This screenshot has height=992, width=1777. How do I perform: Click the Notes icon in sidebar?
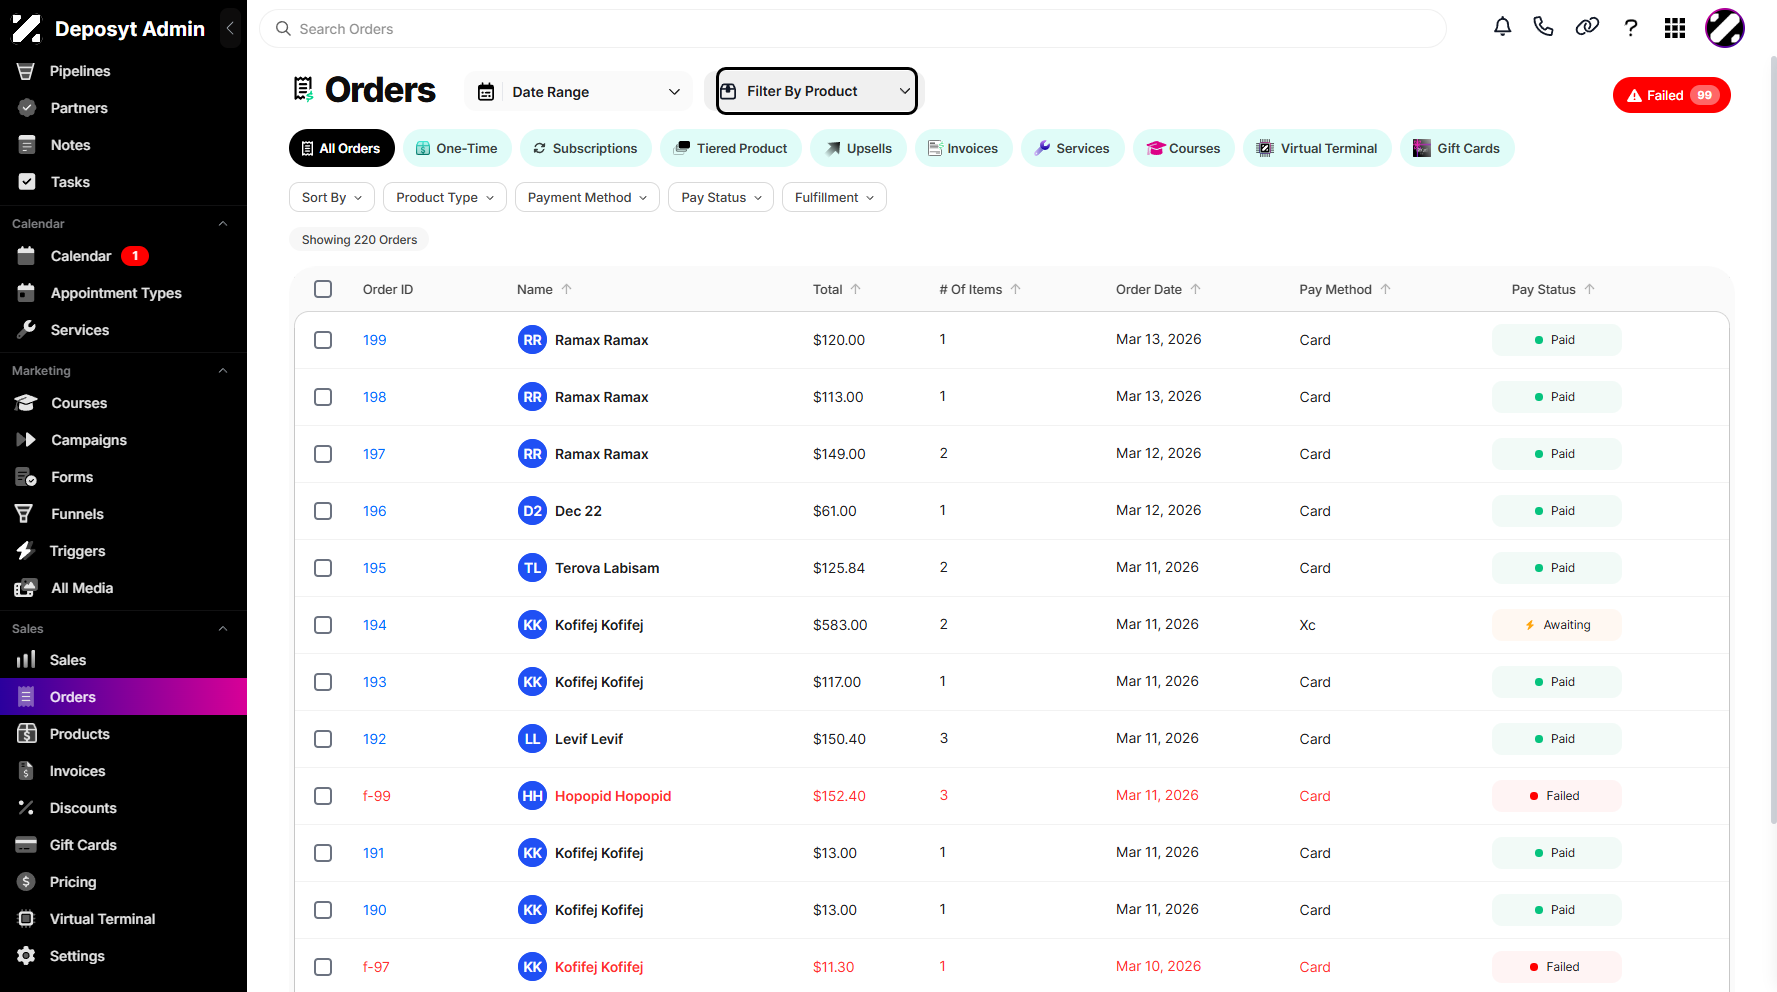[x=27, y=145]
